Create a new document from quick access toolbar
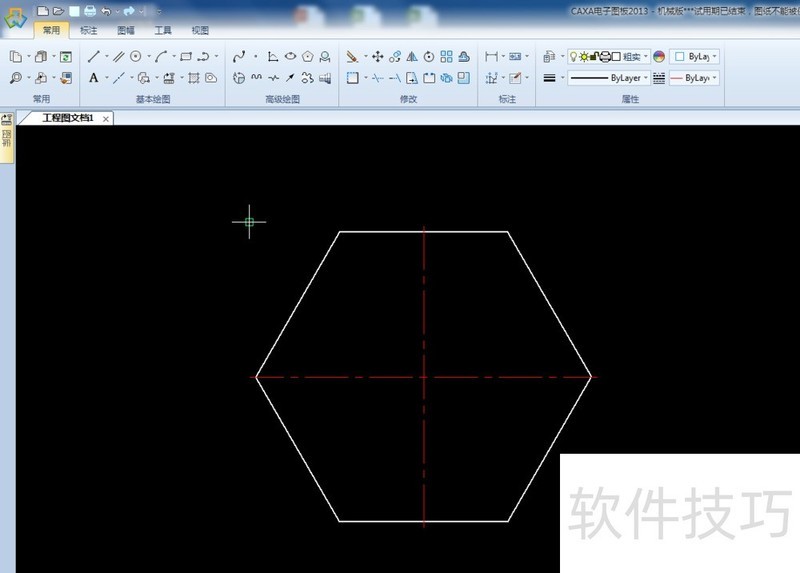 [43, 11]
